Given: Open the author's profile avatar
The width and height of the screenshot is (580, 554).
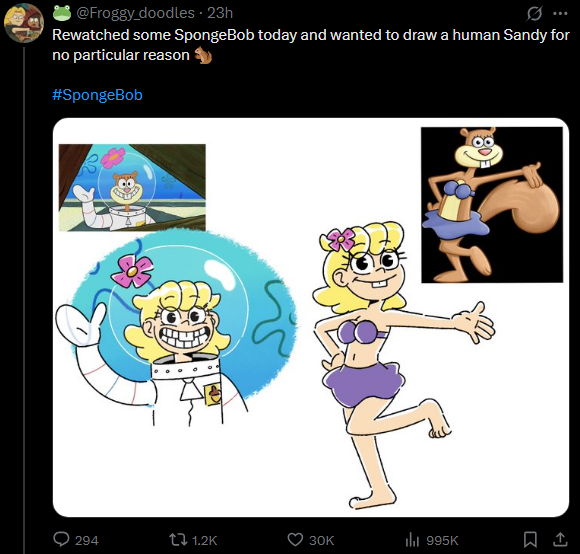Looking at the screenshot, I should click(24, 23).
